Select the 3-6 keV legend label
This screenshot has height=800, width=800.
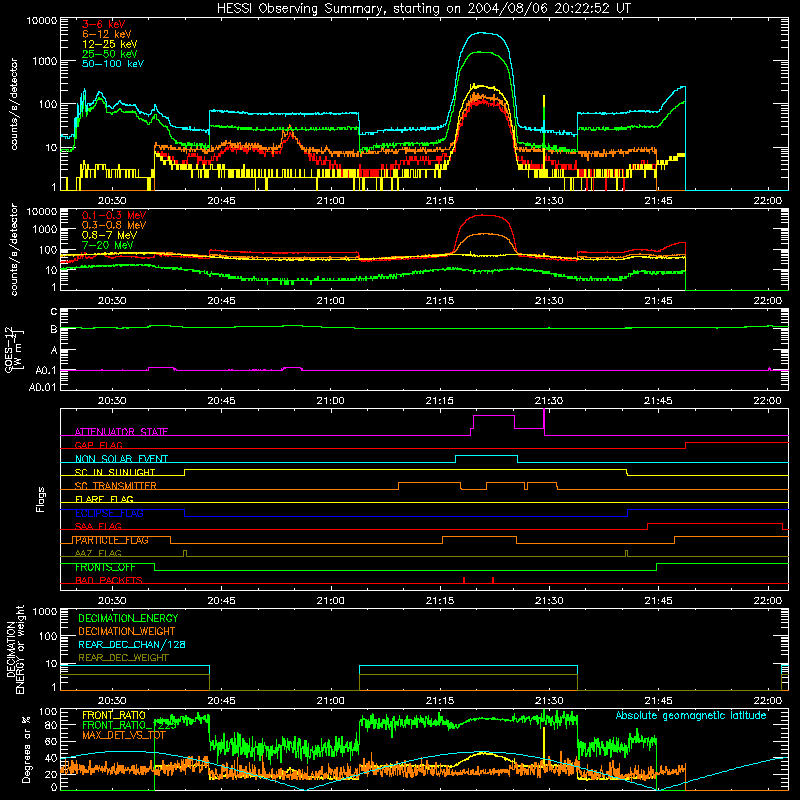(x=103, y=24)
